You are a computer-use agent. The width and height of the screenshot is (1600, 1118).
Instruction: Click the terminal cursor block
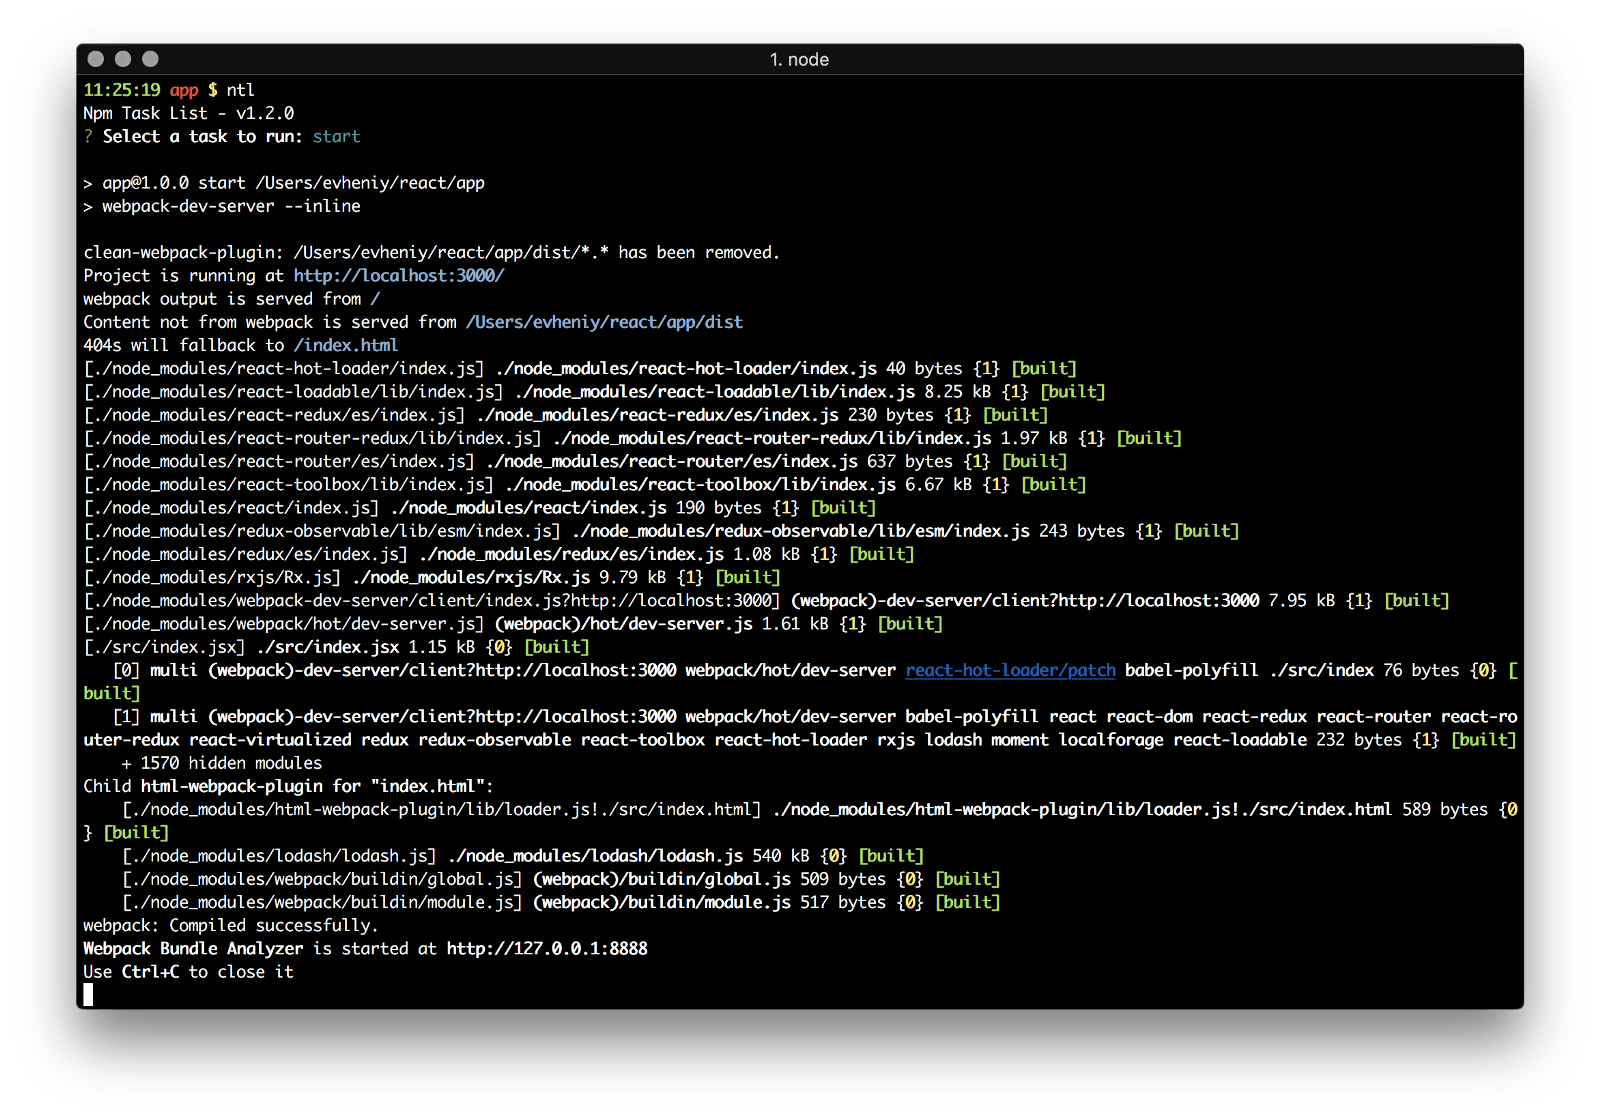pyautogui.click(x=88, y=995)
